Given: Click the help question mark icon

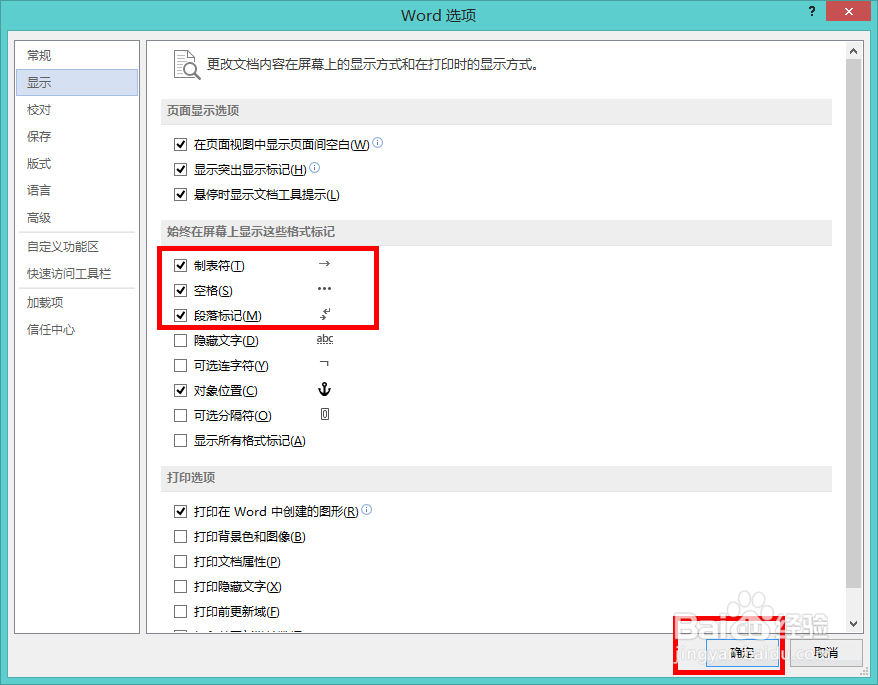Looking at the screenshot, I should 812,11.
